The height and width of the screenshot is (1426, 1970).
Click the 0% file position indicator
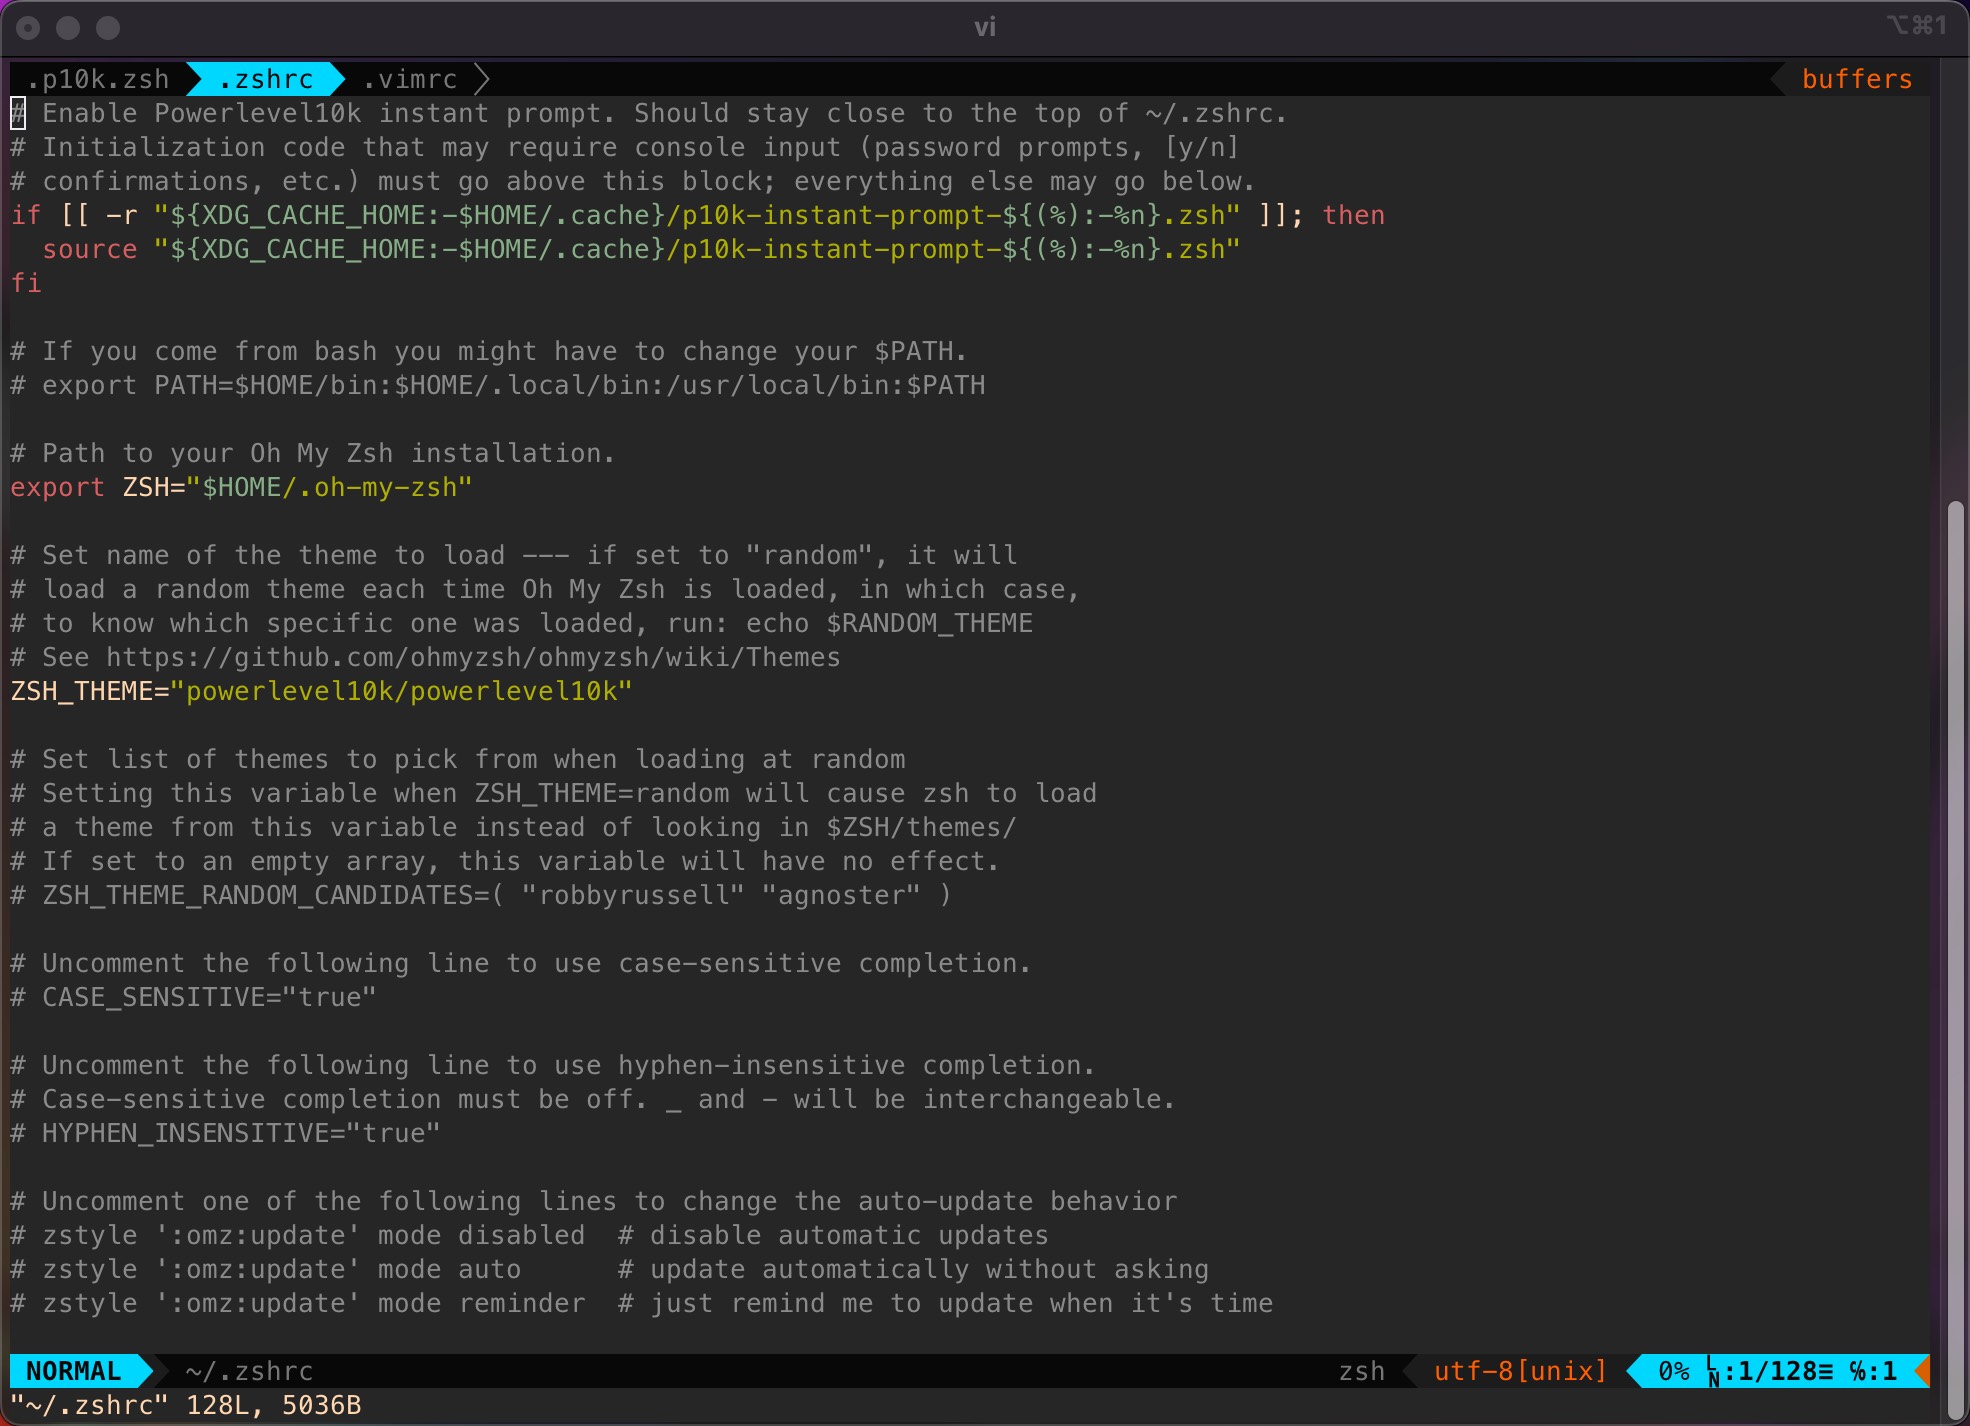coord(1673,1371)
